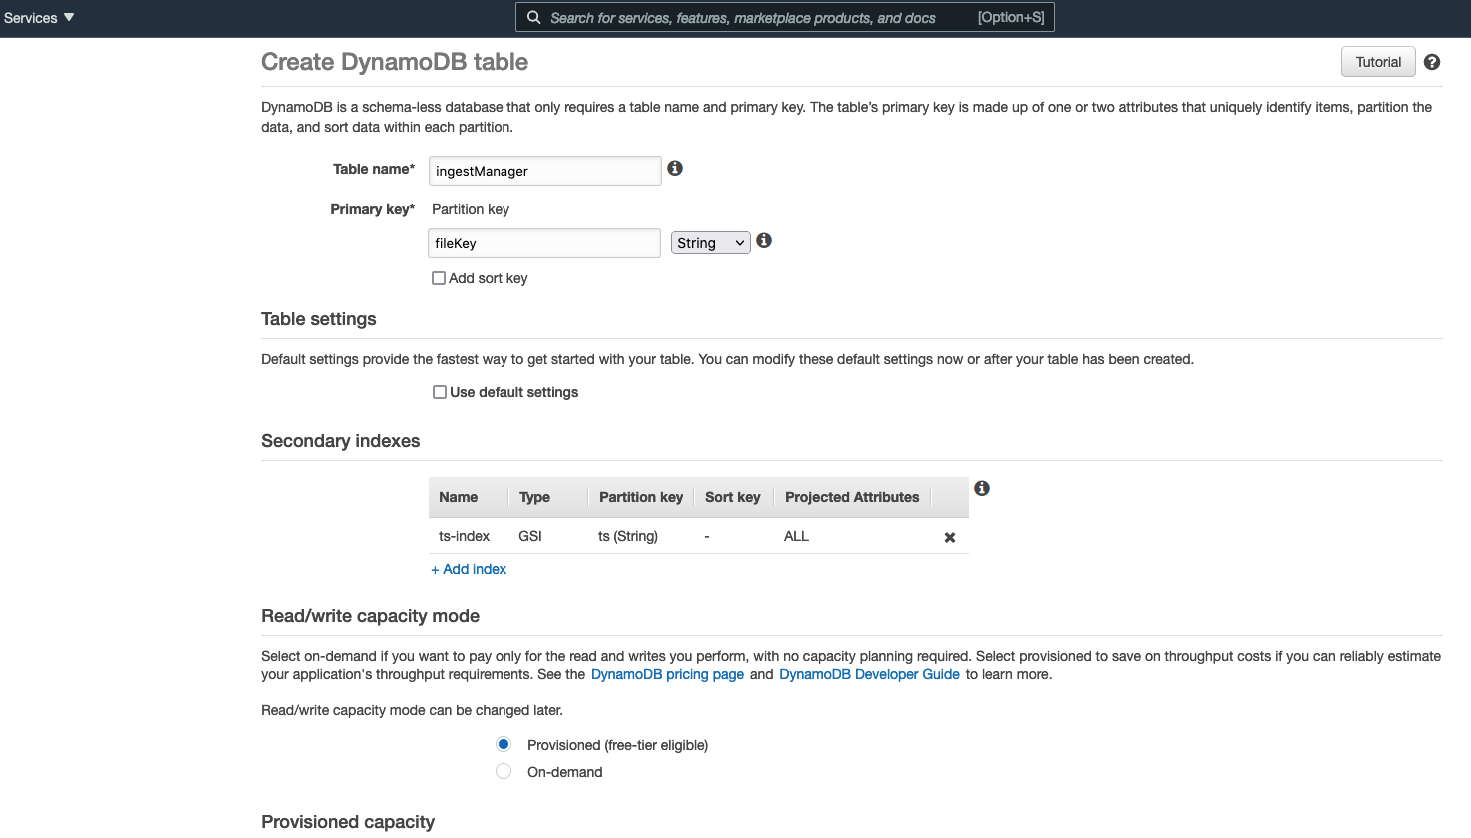Click + Add index link

[x=469, y=569]
